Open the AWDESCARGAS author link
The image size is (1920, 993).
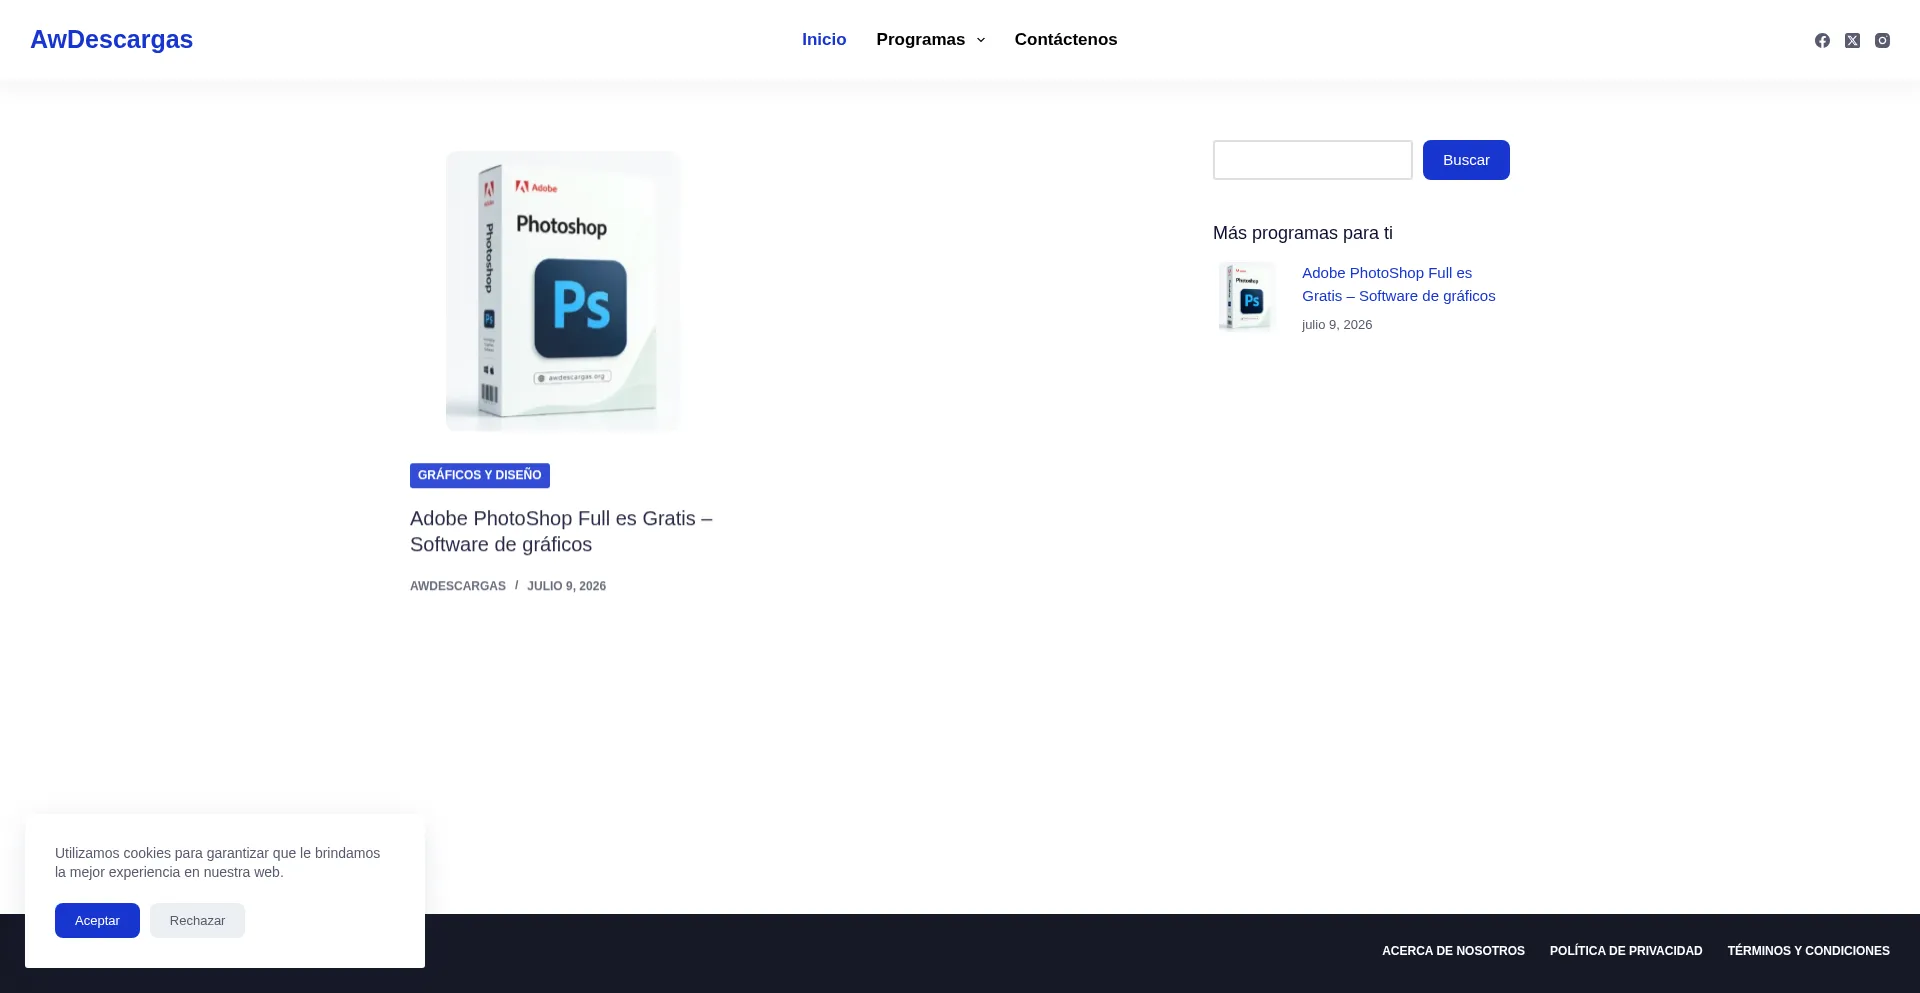pos(458,586)
